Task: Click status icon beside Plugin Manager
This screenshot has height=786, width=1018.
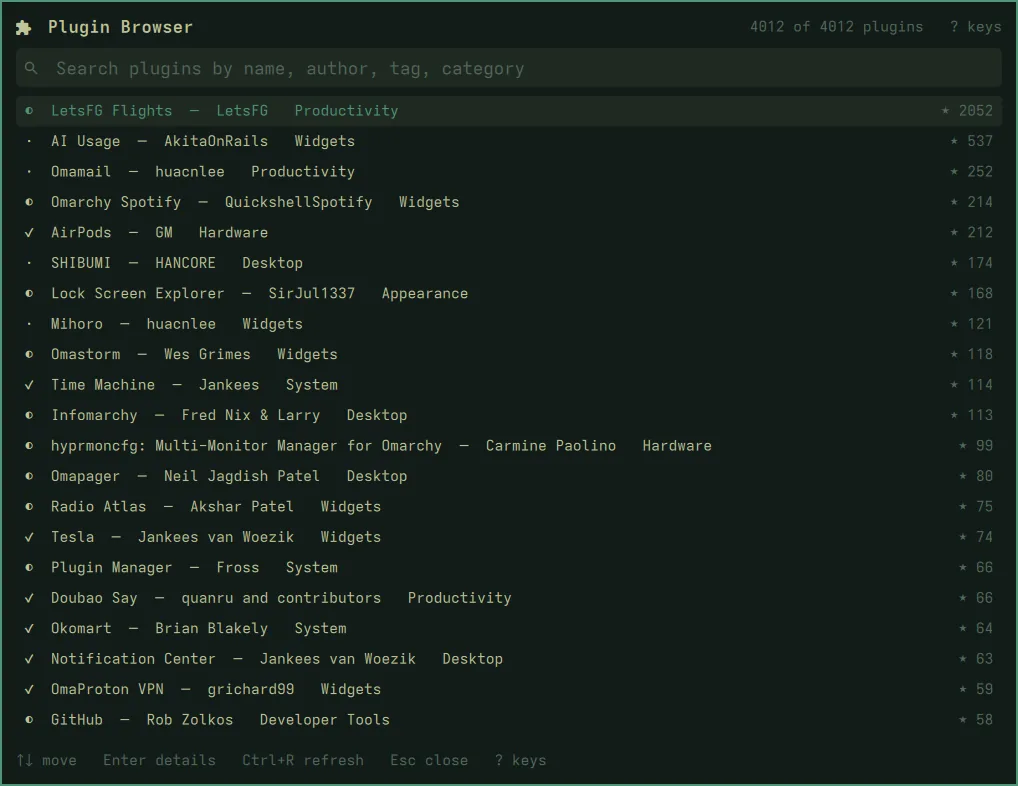Action: coord(29,568)
